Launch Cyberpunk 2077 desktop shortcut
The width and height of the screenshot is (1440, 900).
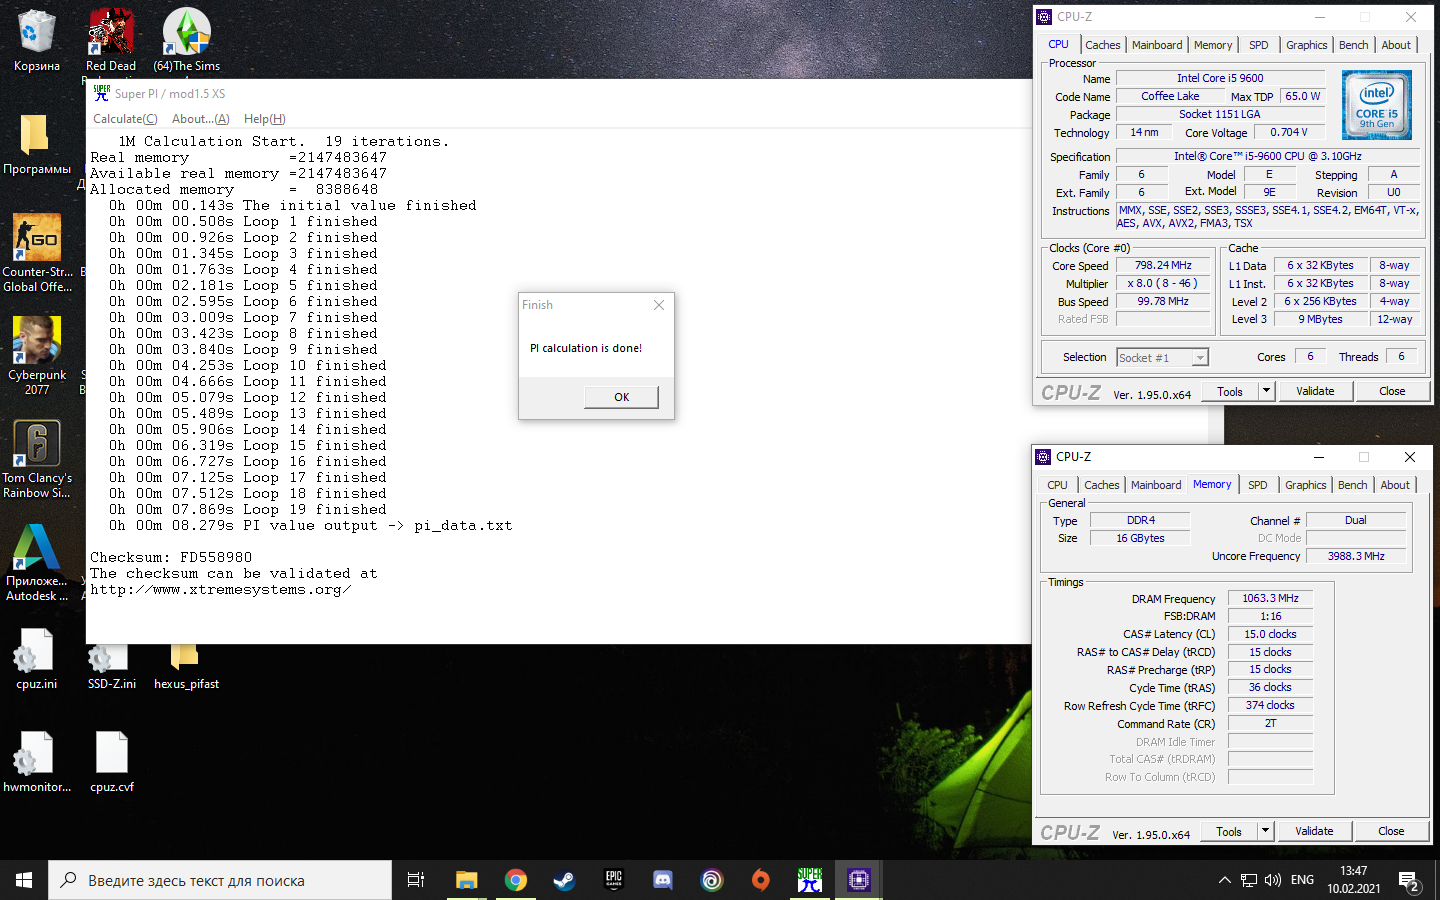36,356
